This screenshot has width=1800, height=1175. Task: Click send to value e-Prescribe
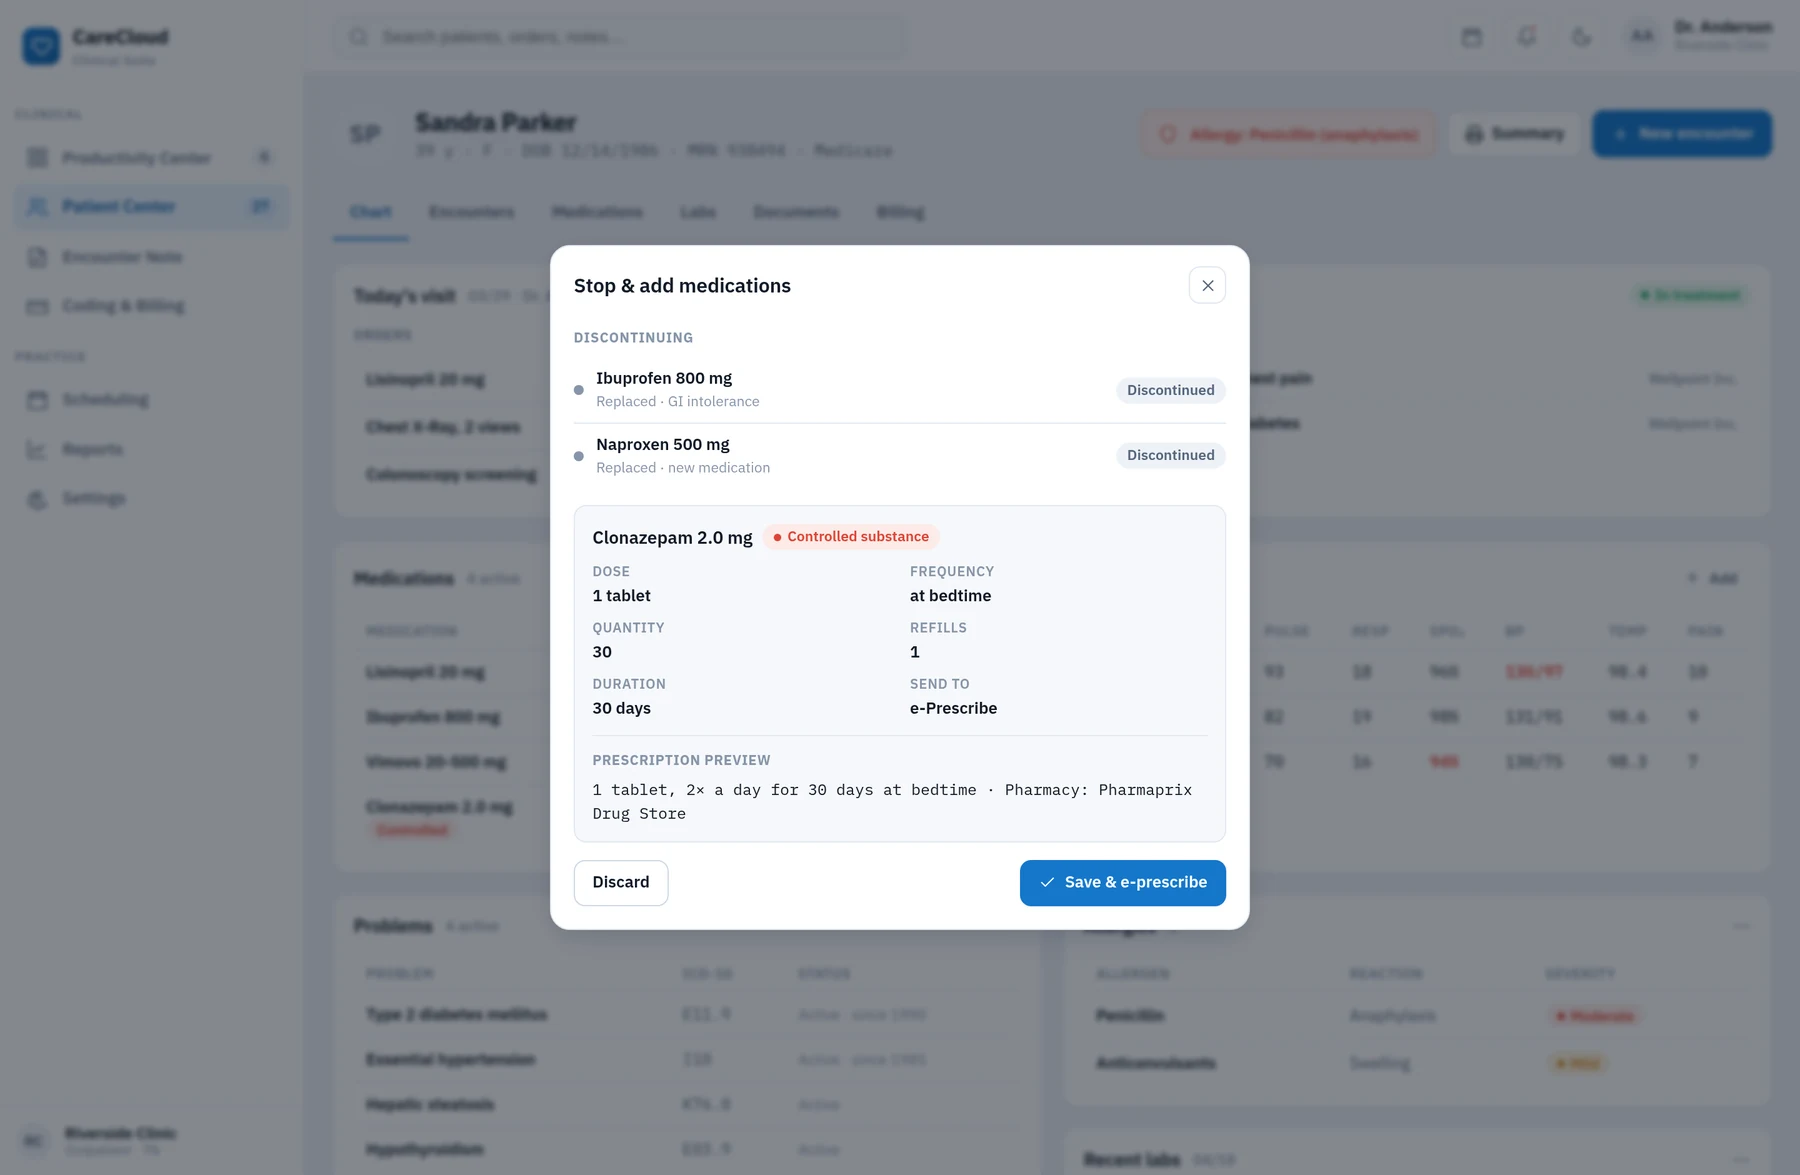953,708
